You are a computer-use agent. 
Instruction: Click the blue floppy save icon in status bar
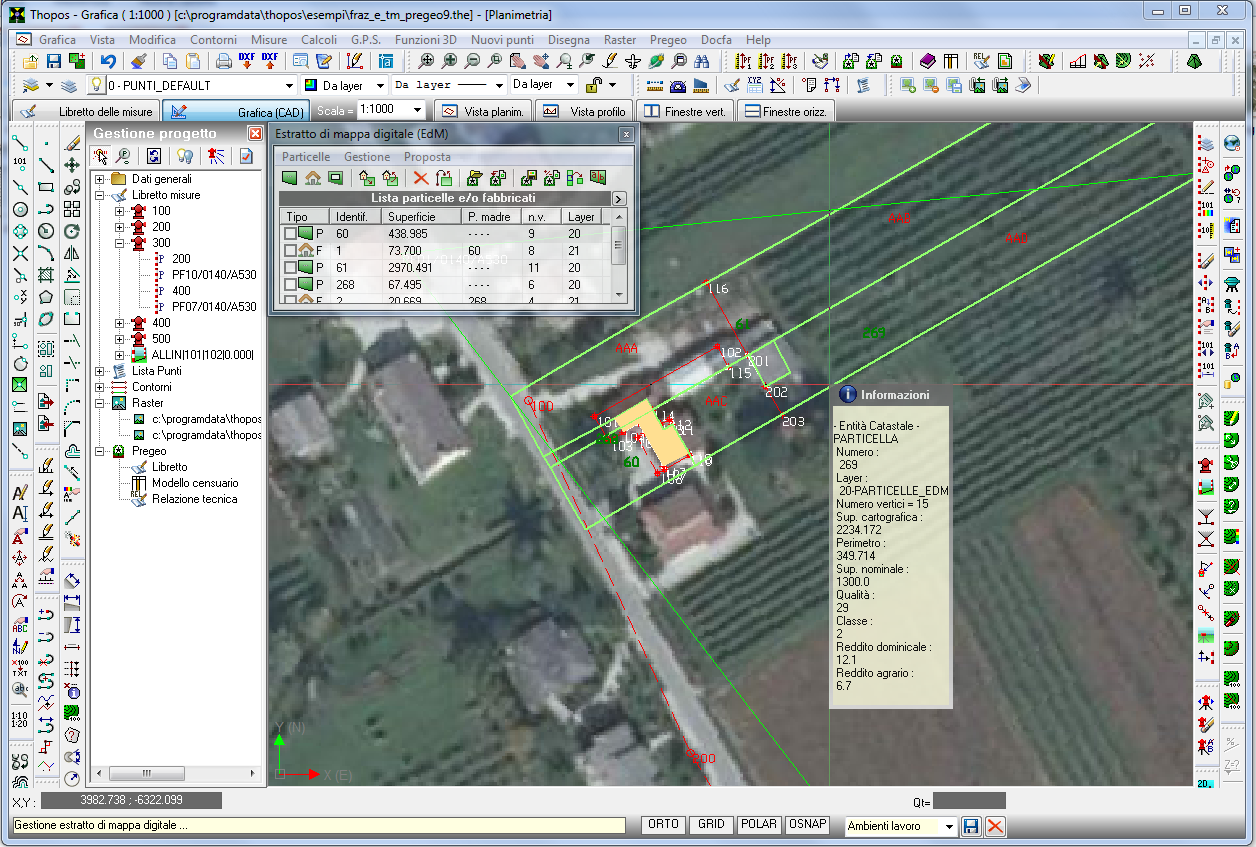coord(970,826)
